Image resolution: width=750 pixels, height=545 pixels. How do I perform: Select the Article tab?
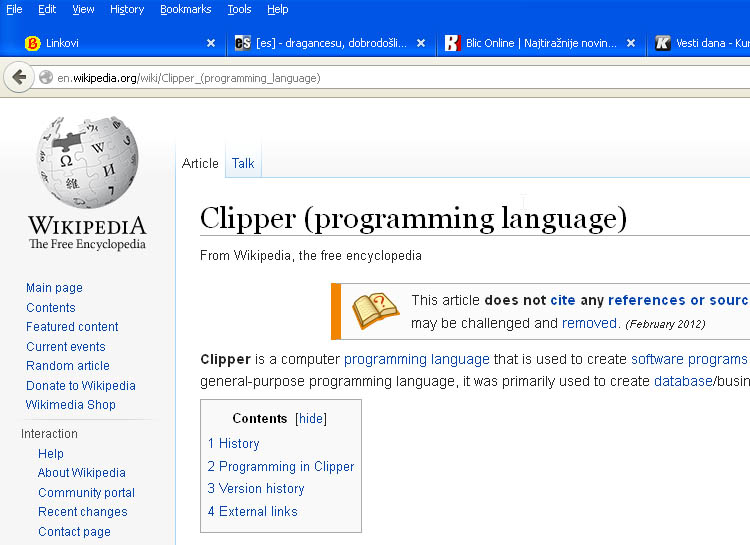tap(200, 163)
